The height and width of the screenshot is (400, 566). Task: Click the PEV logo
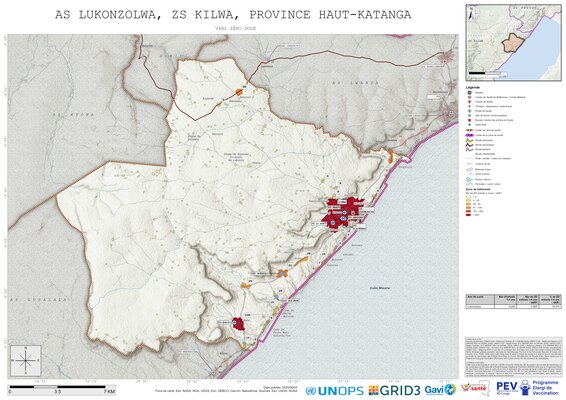pyautogui.click(x=507, y=387)
